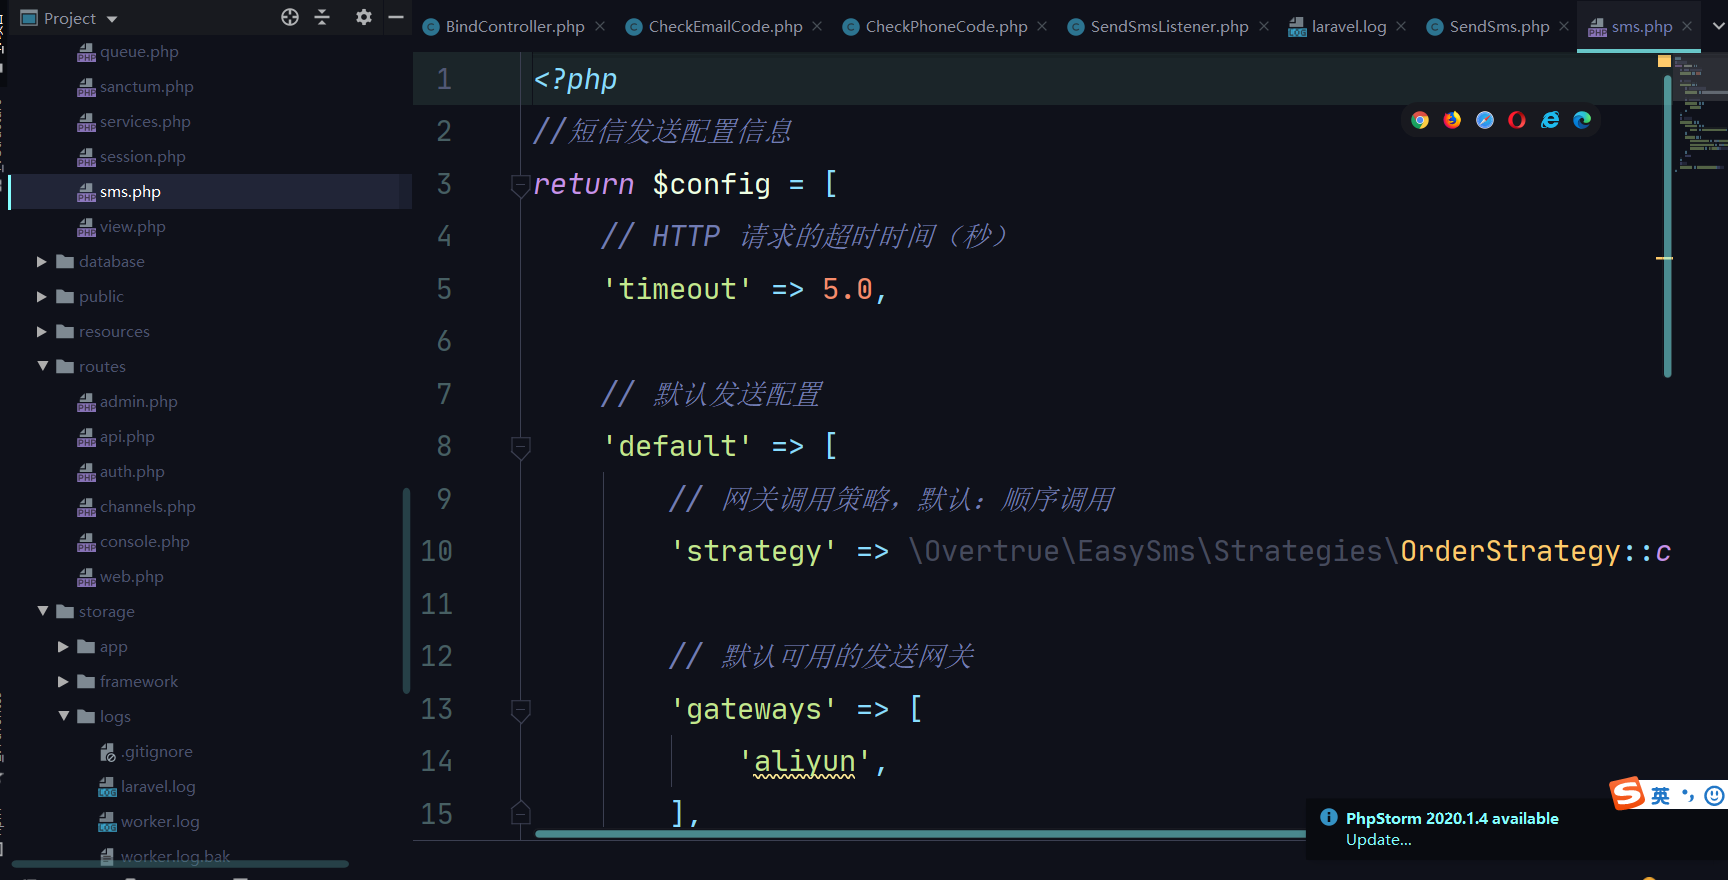Screen dimensions: 1728x880
Task: Expand the resources folder
Action: (42, 332)
